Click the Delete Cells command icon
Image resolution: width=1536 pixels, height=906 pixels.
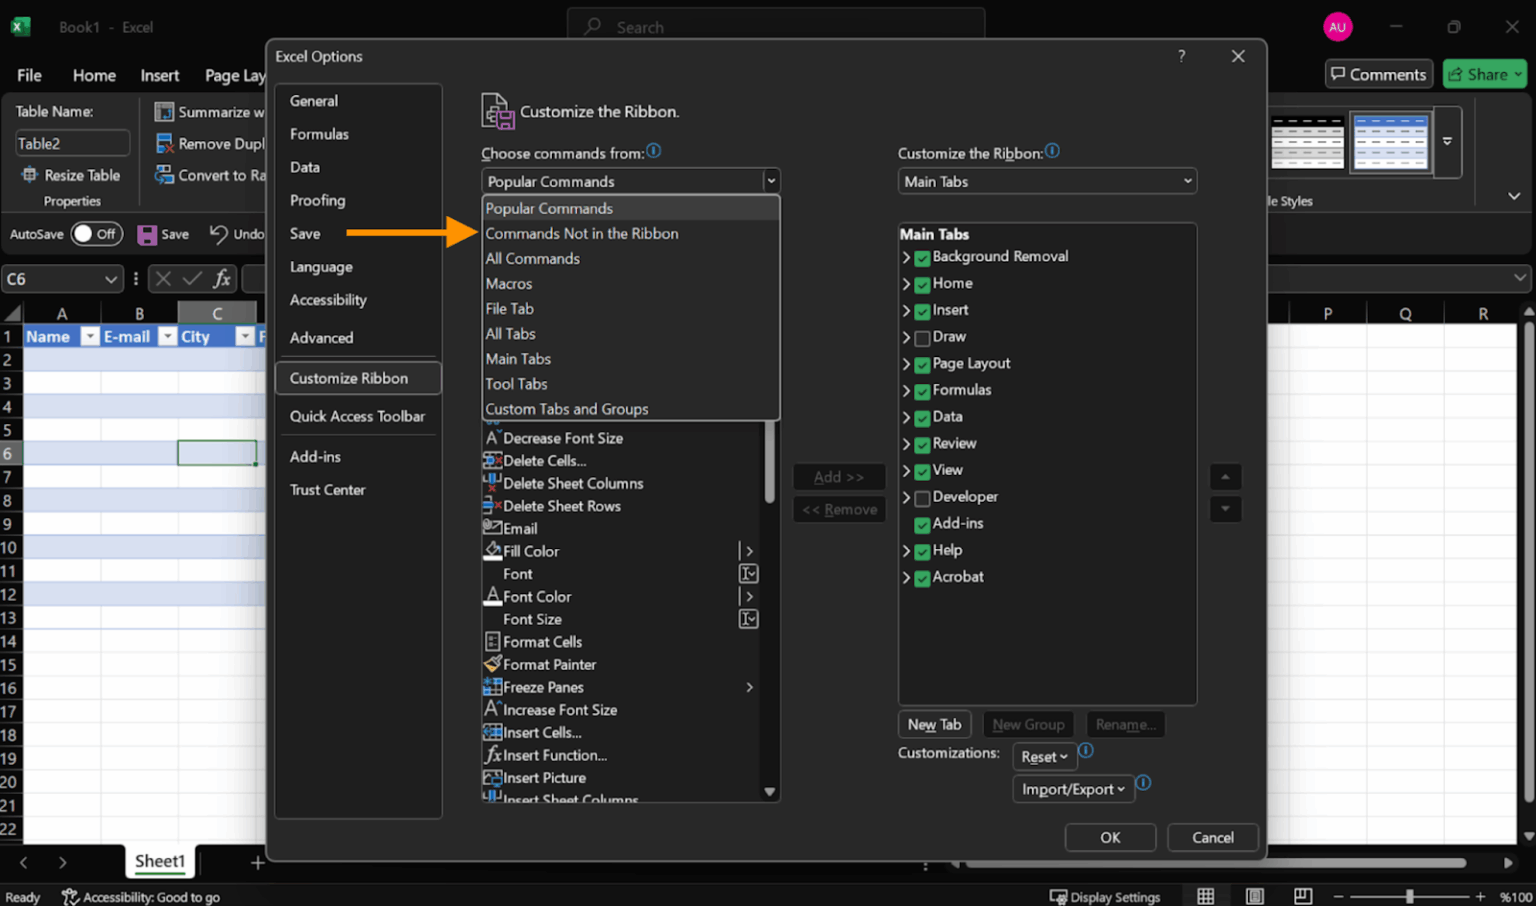coord(491,460)
